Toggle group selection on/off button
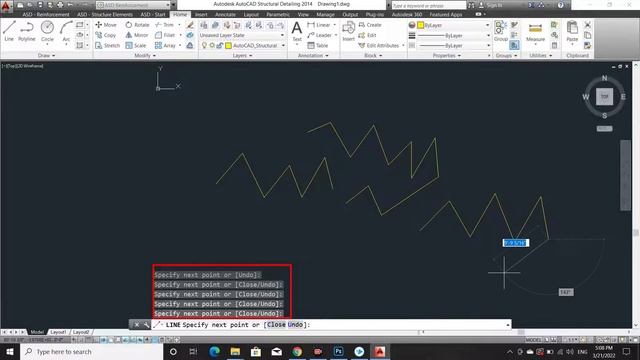640x360 pixels. point(514,45)
